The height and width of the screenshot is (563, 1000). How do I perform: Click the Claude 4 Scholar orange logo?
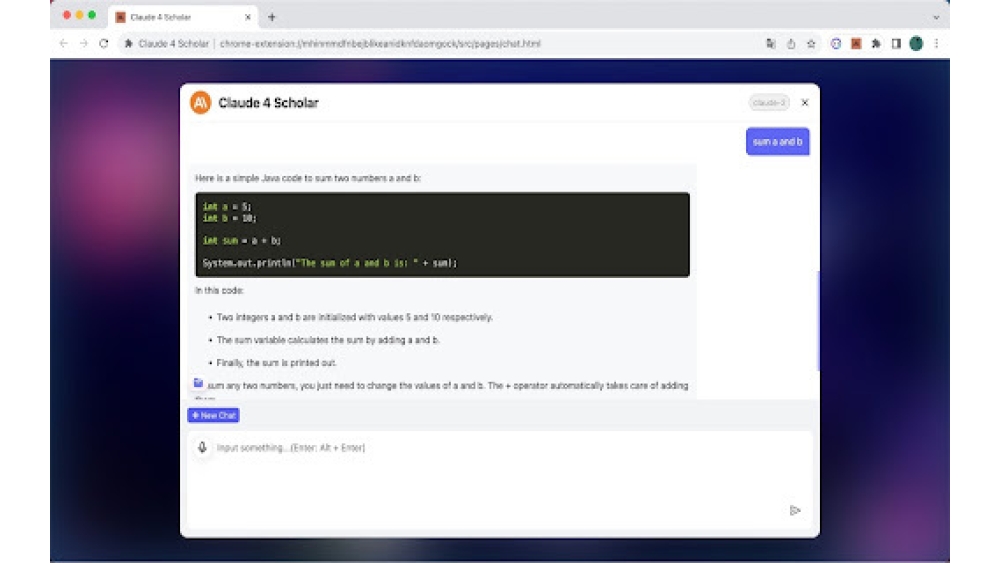(x=200, y=103)
